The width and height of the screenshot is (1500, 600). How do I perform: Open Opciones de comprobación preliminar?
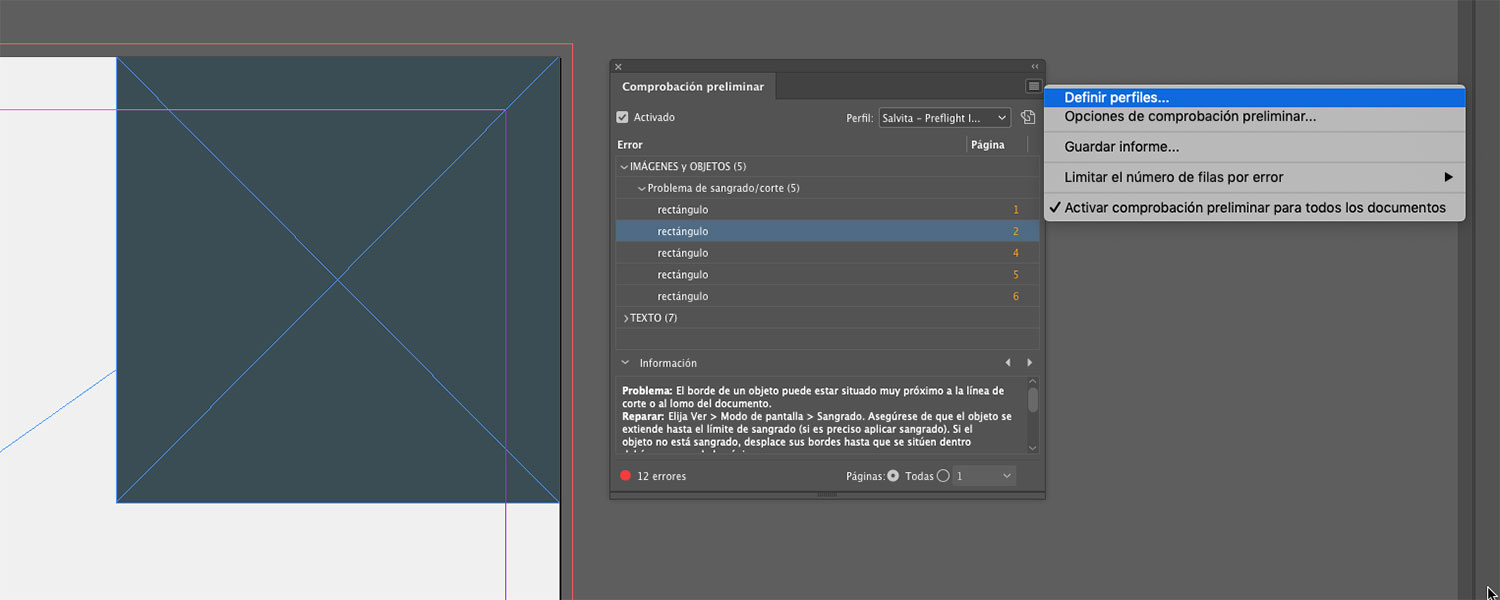[1189, 117]
